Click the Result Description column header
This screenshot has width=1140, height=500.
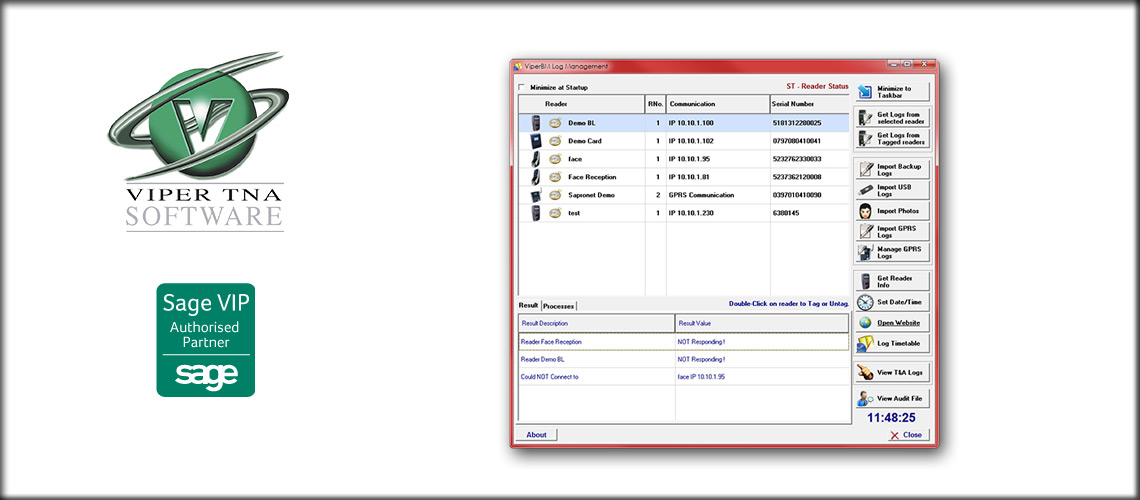click(597, 323)
